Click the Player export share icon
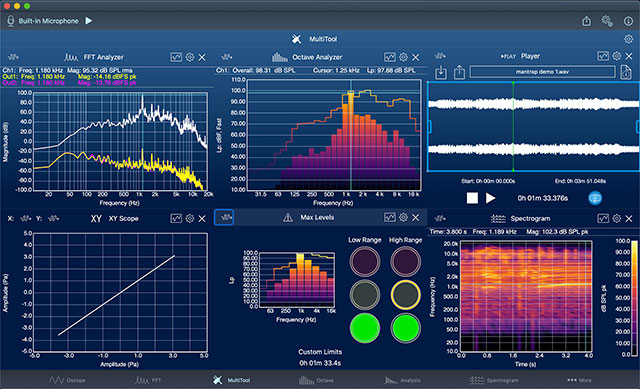The width and height of the screenshot is (640, 389). (459, 72)
